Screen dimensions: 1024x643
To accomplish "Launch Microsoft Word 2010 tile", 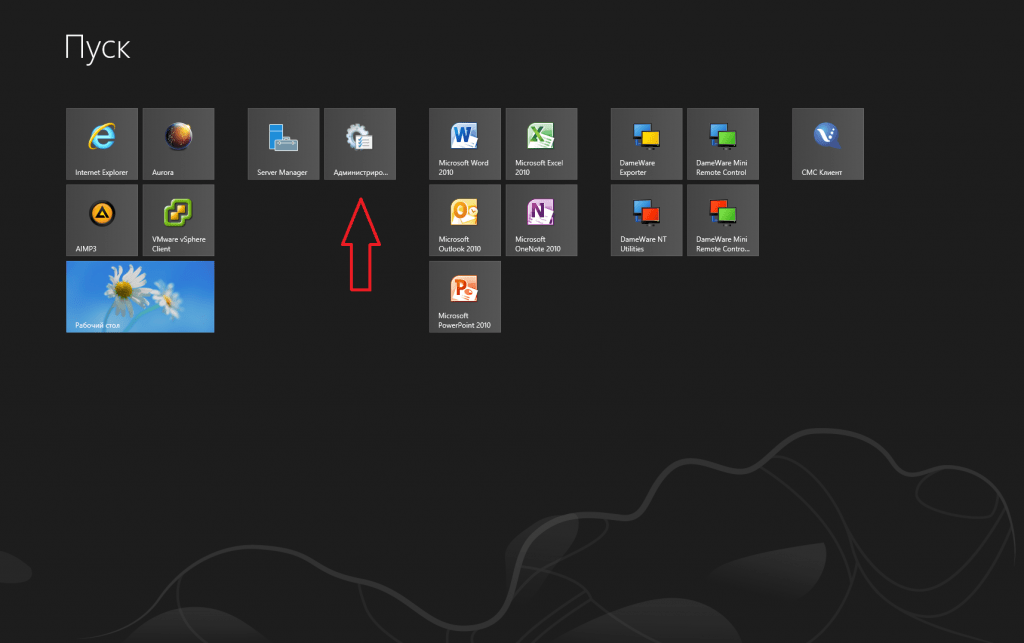I will [x=465, y=144].
